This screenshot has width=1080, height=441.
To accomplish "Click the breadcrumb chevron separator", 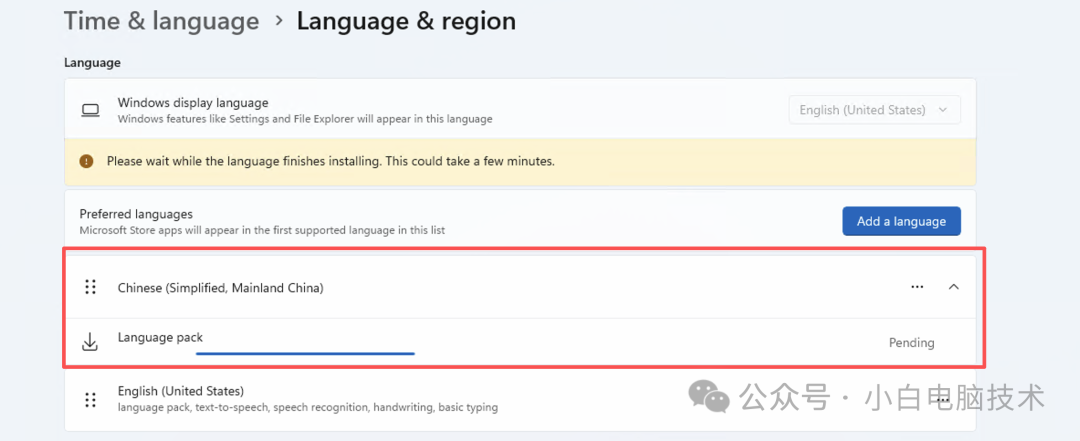I will click(278, 21).
